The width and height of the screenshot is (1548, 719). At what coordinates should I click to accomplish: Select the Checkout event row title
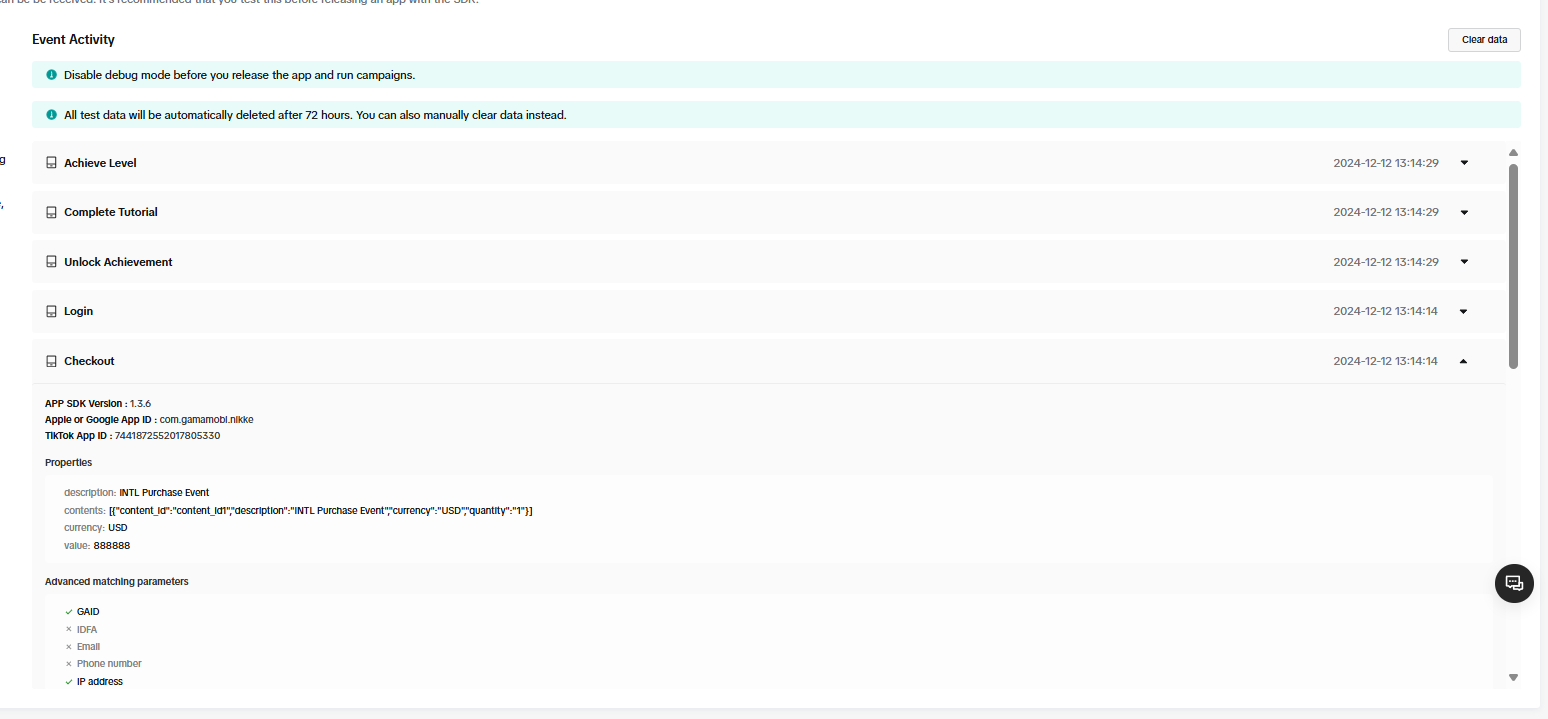89,361
